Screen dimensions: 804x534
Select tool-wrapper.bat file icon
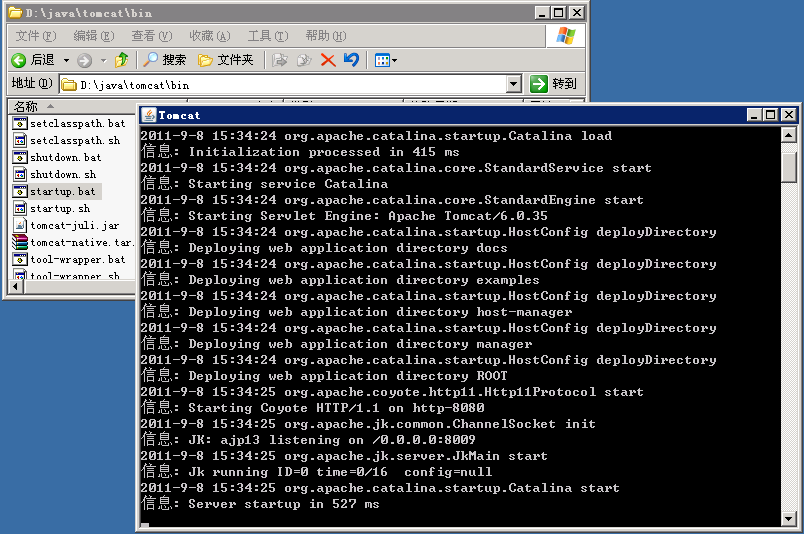click(x=19, y=259)
